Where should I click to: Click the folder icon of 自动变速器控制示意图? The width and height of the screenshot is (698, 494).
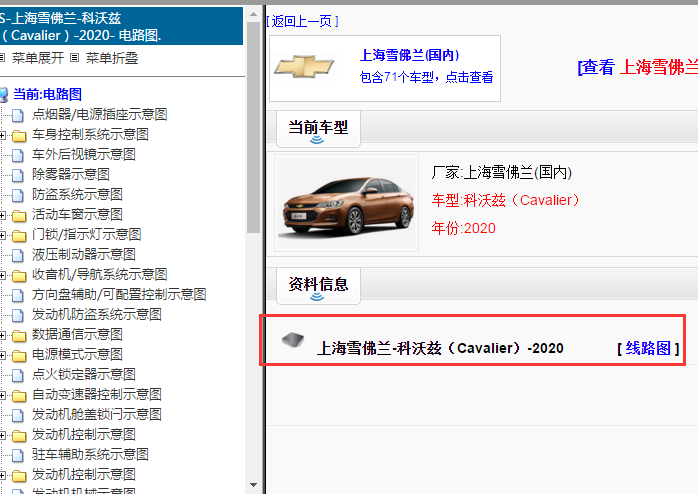point(19,396)
